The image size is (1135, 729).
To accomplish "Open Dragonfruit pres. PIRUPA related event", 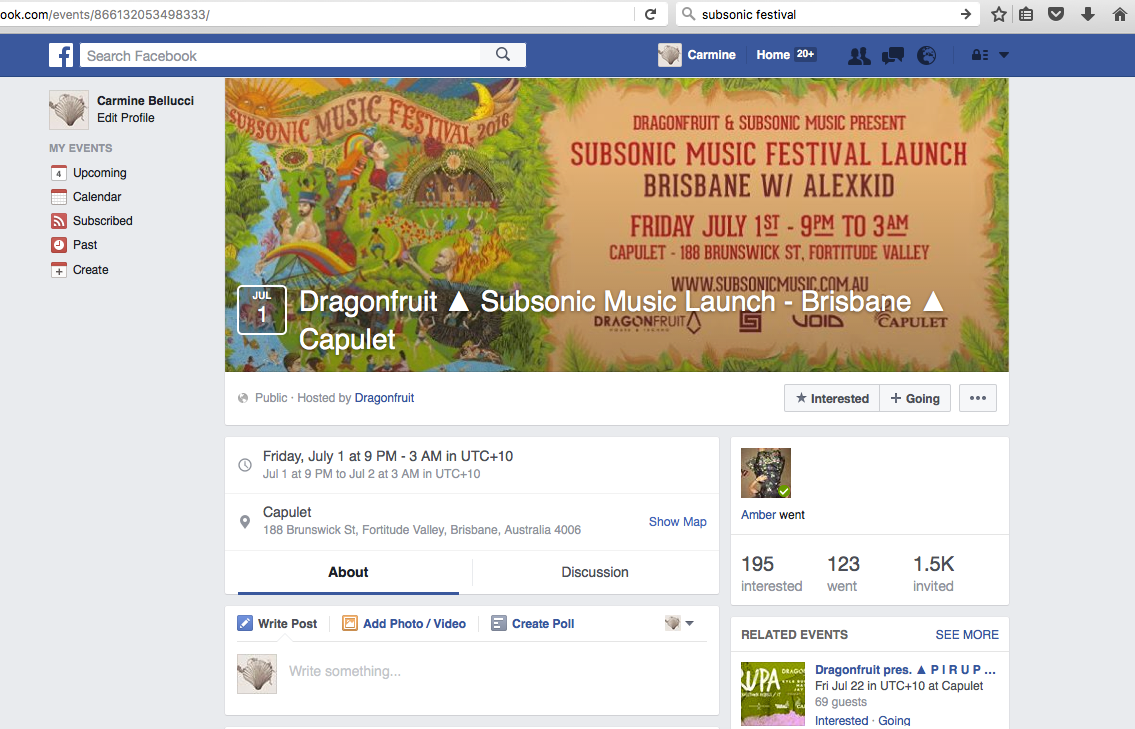I will [x=906, y=670].
